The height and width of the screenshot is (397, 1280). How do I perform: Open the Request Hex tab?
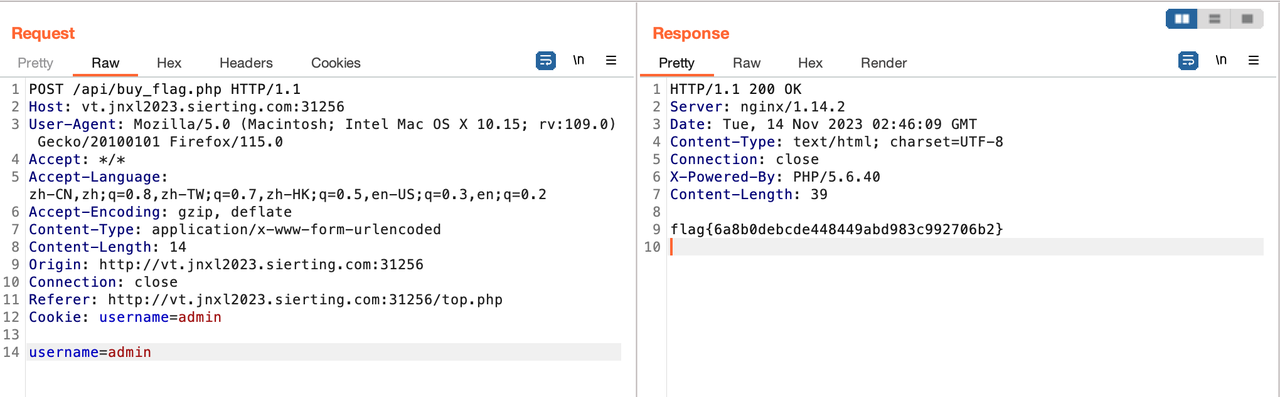169,63
